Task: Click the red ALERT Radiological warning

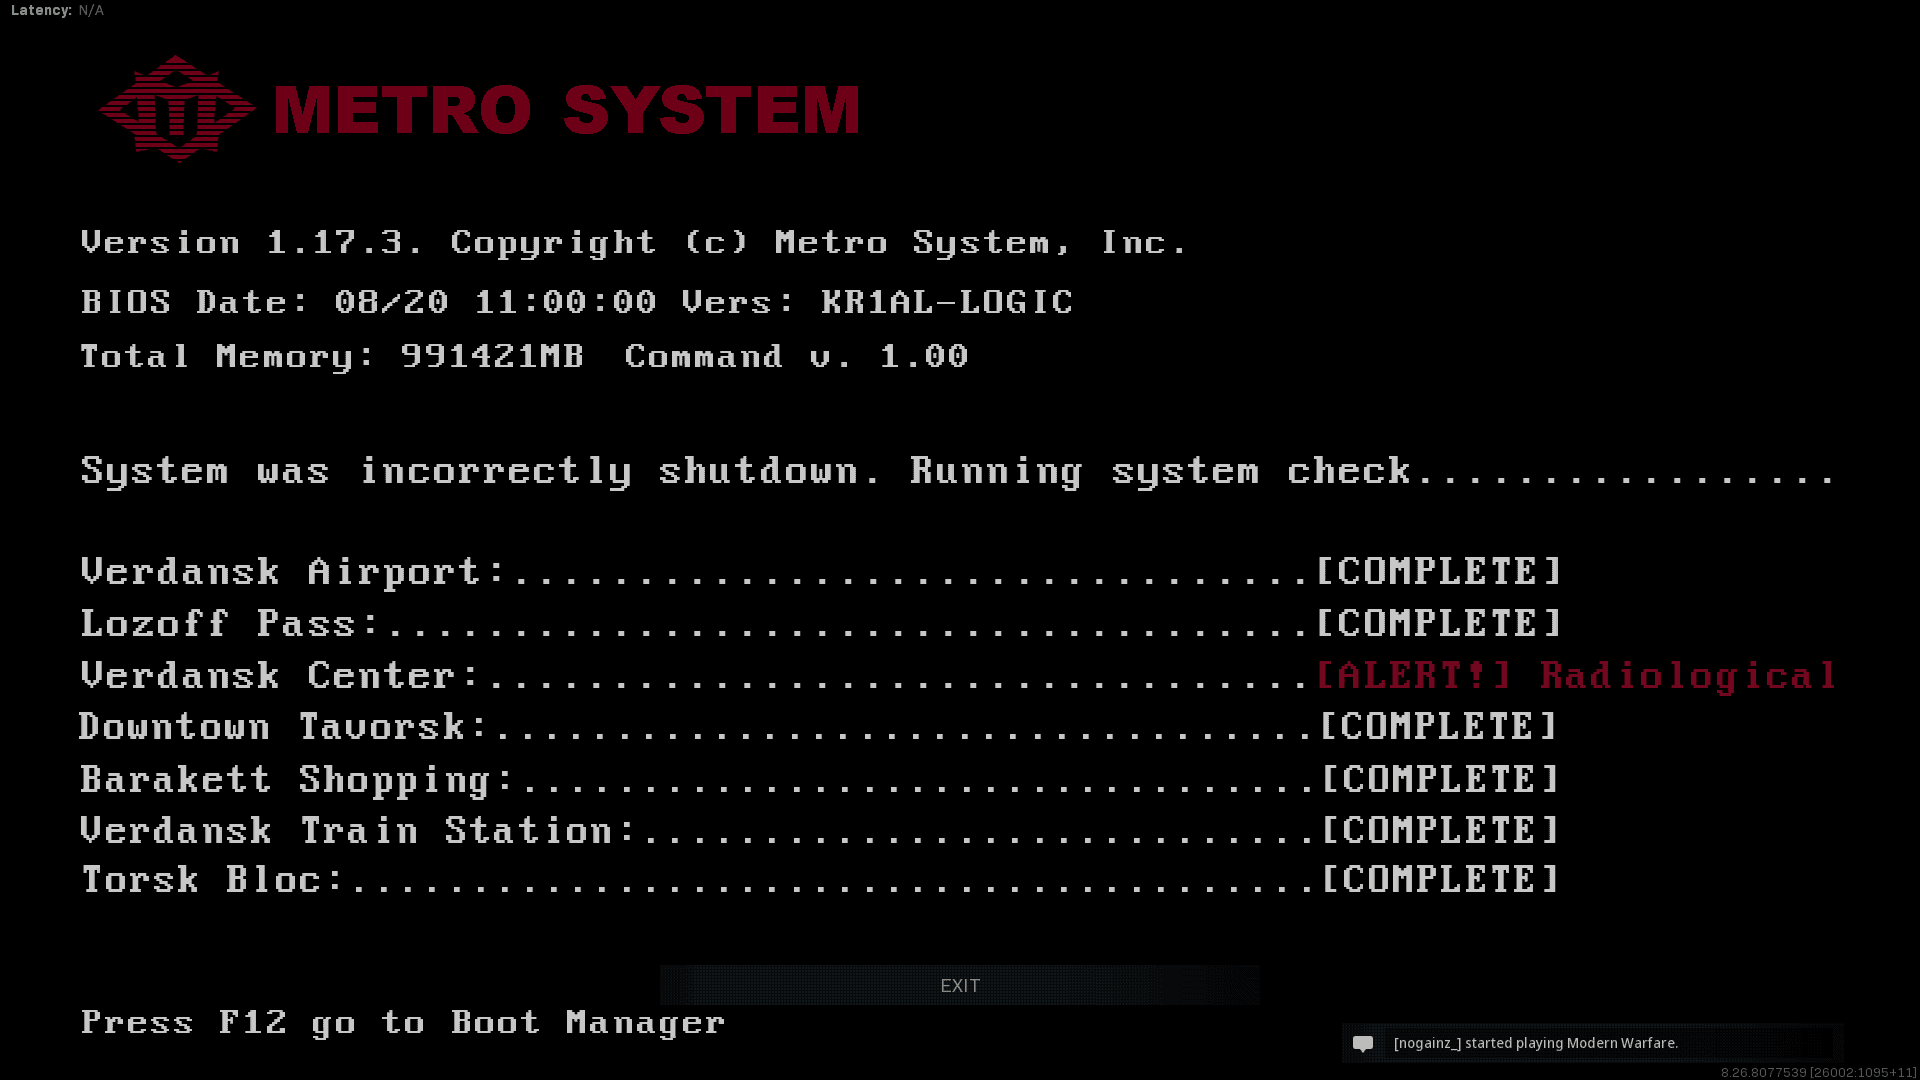Action: tap(1576, 676)
